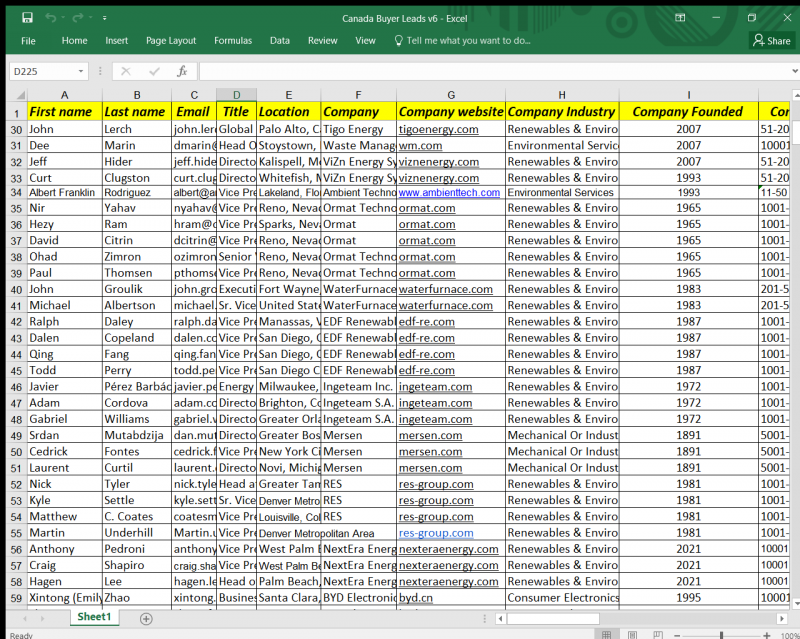Switch to Page Layout view in status bar
The width and height of the screenshot is (800, 639).
(x=632, y=634)
